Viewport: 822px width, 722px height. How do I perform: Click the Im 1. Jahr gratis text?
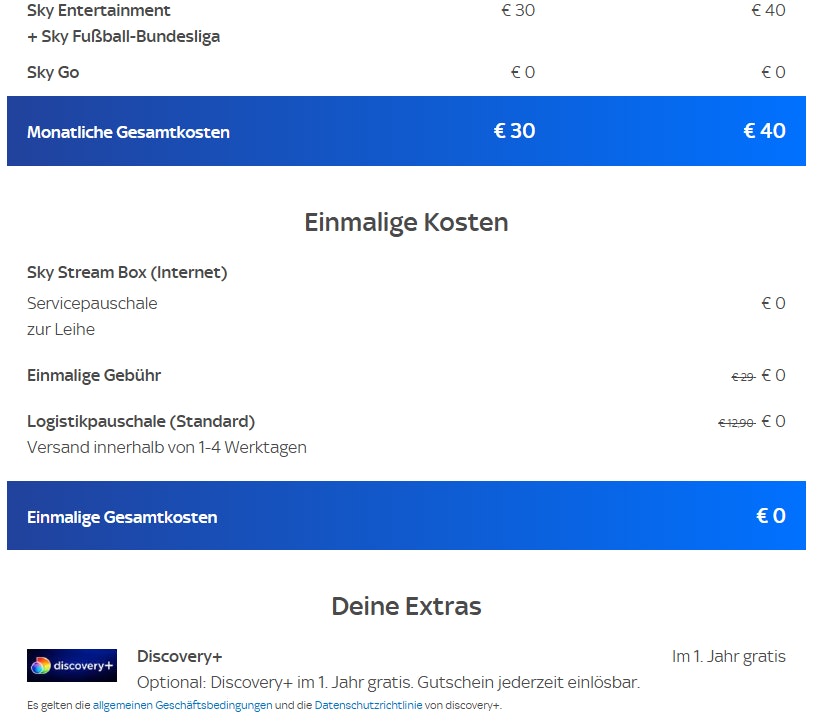728,657
